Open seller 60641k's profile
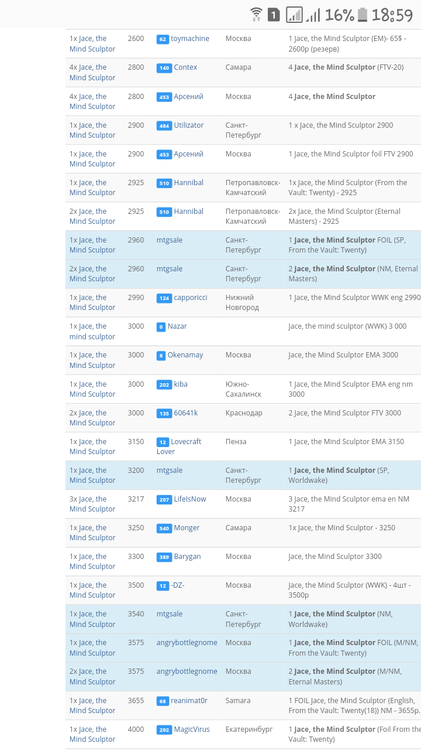Image resolution: width=421 pixels, height=750 pixels. (186, 413)
